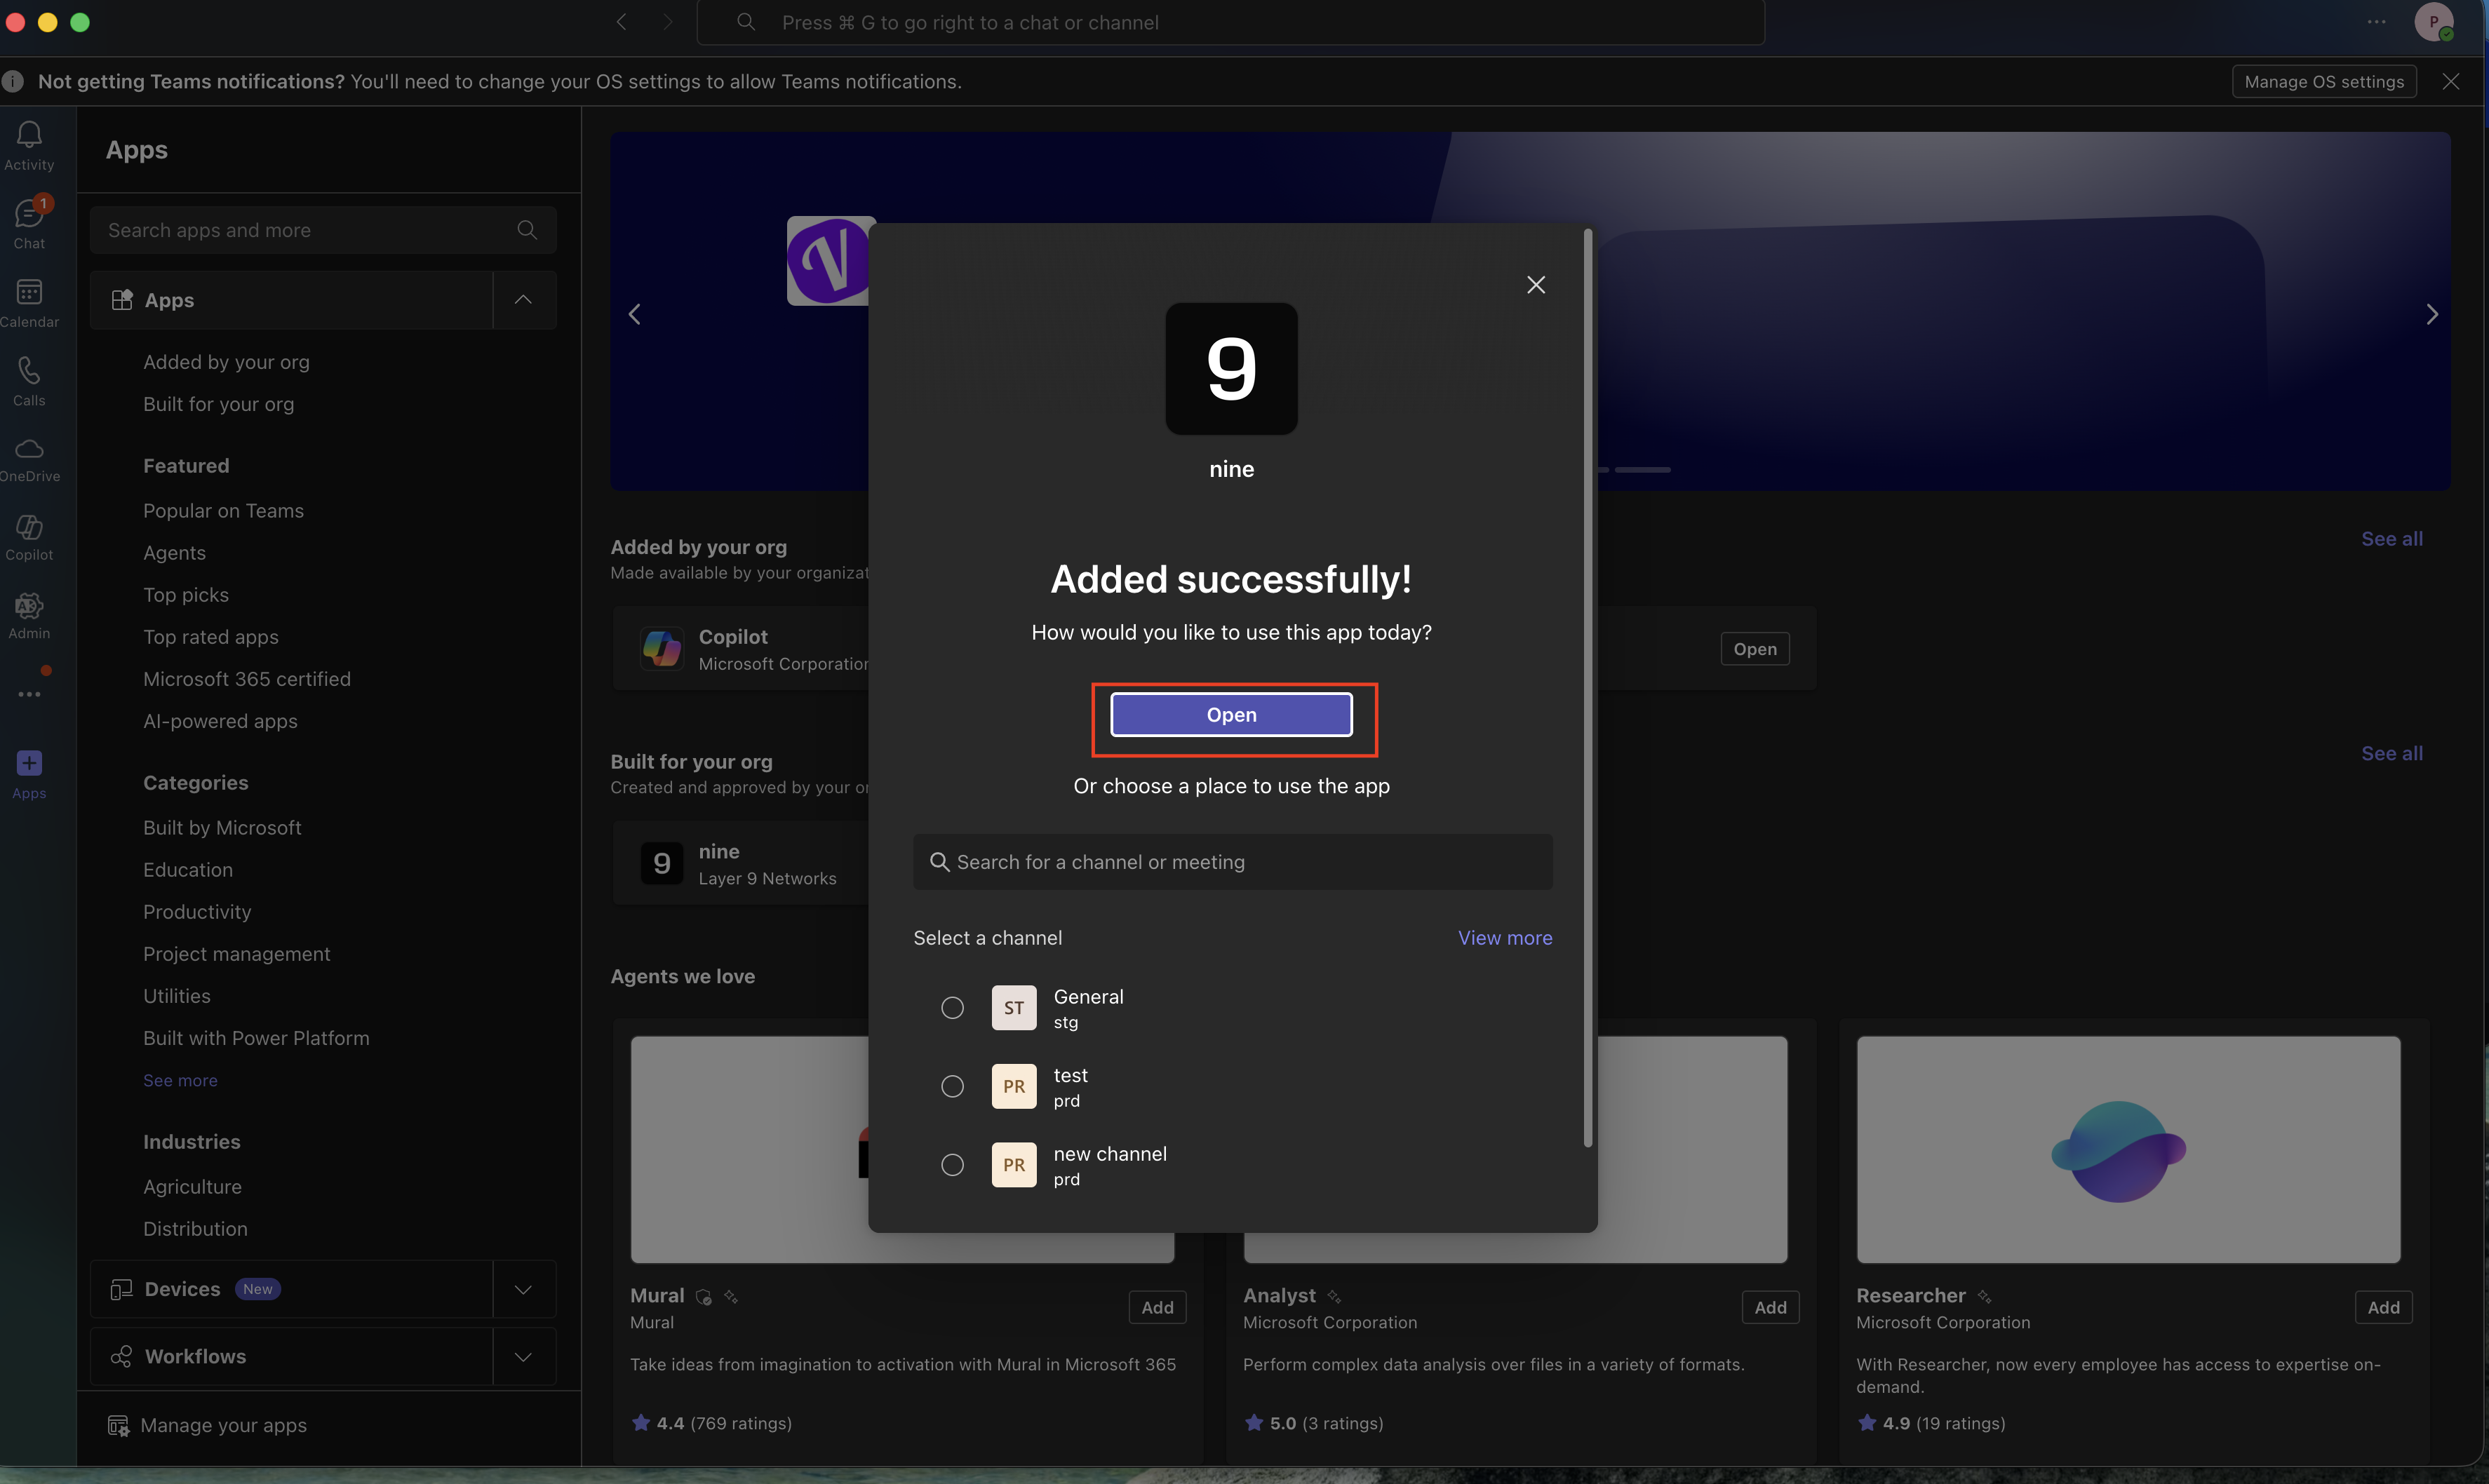Click See more categories link

click(180, 1081)
